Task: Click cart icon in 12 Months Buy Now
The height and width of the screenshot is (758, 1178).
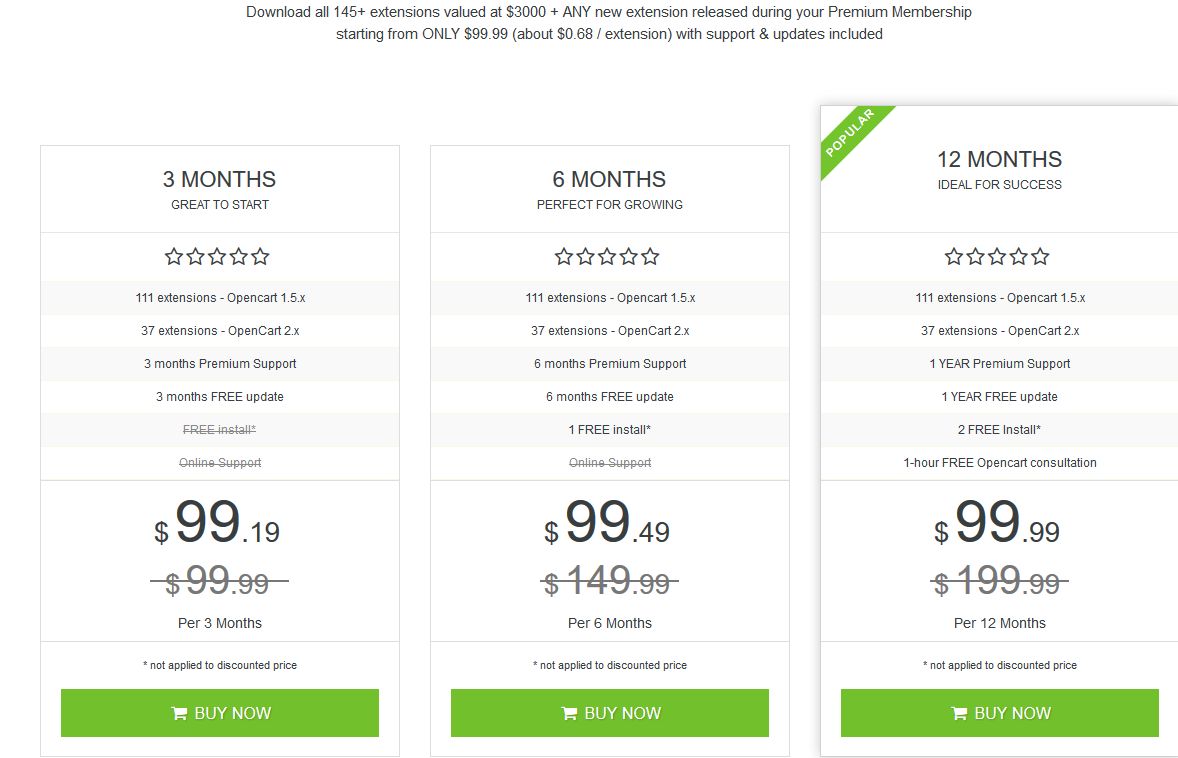Action: pyautogui.click(x=960, y=713)
